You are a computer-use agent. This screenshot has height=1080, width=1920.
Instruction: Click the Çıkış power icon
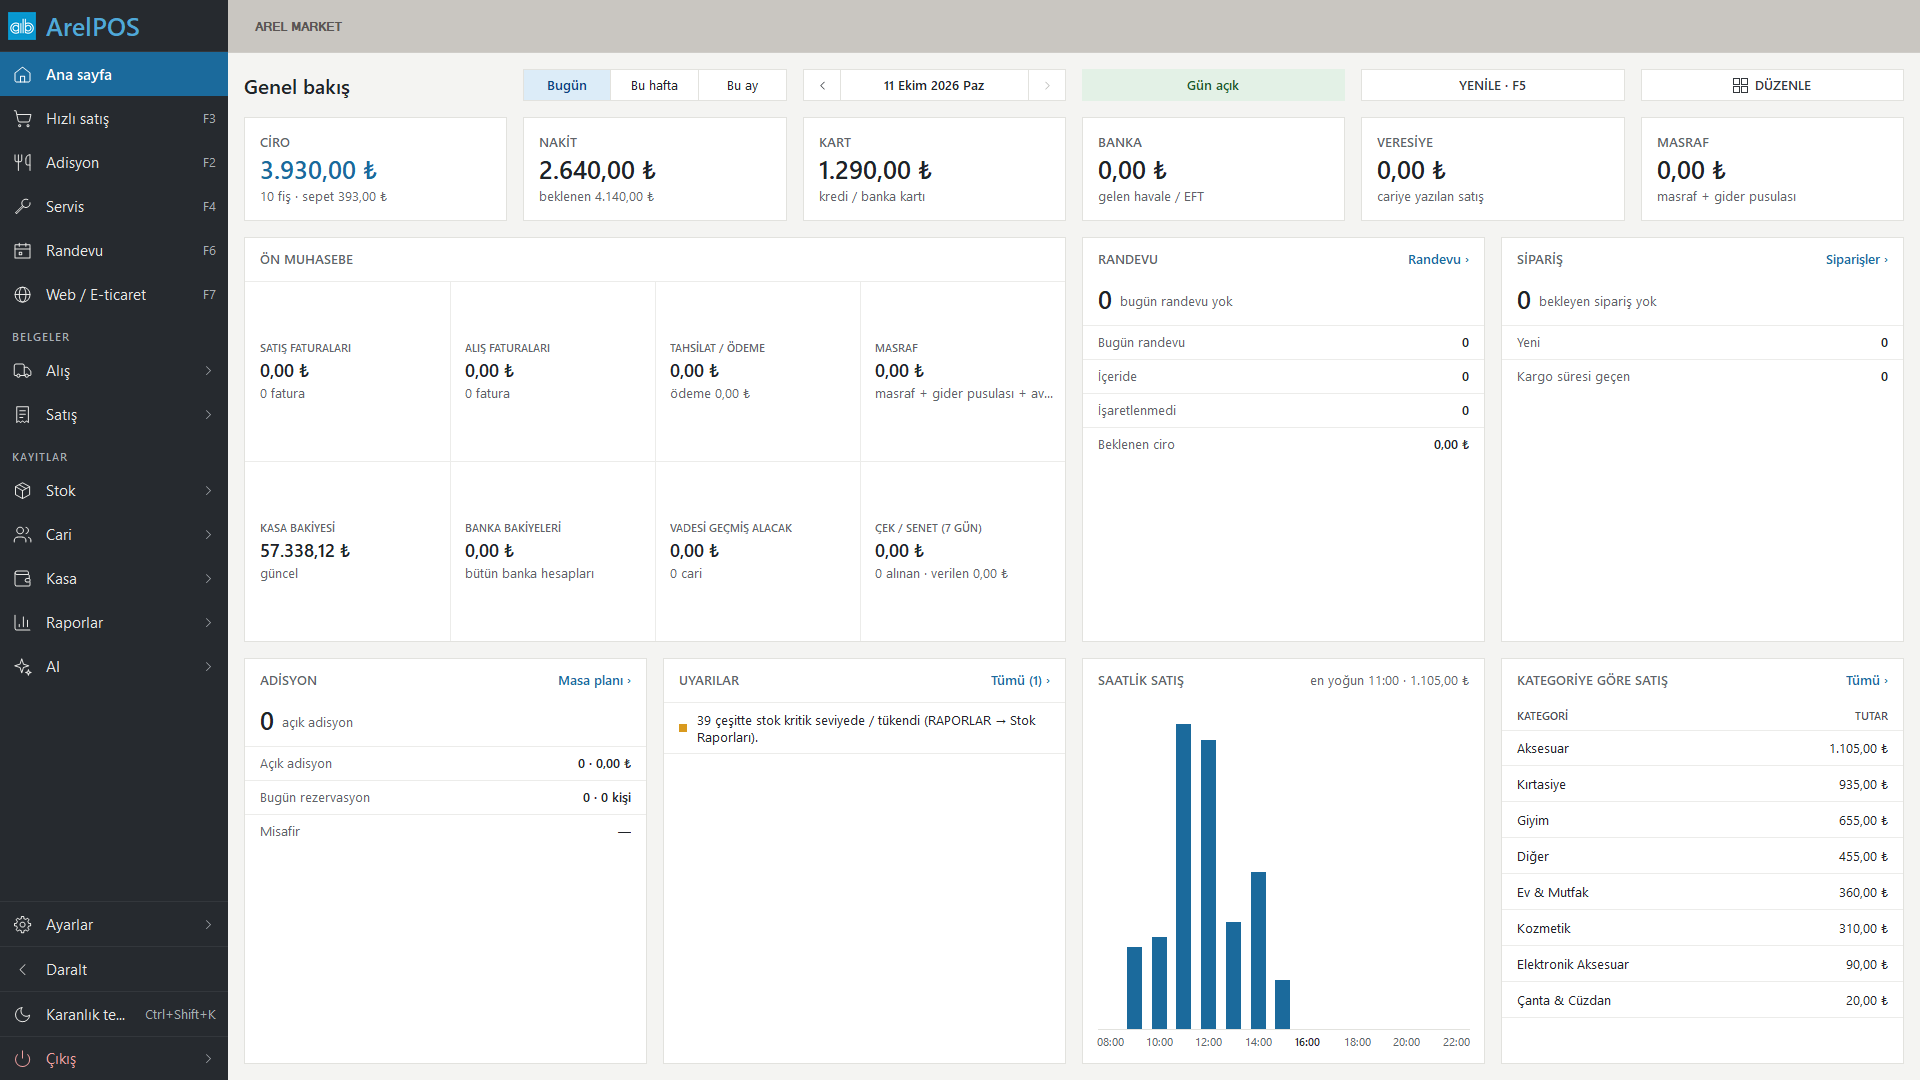click(x=22, y=1059)
